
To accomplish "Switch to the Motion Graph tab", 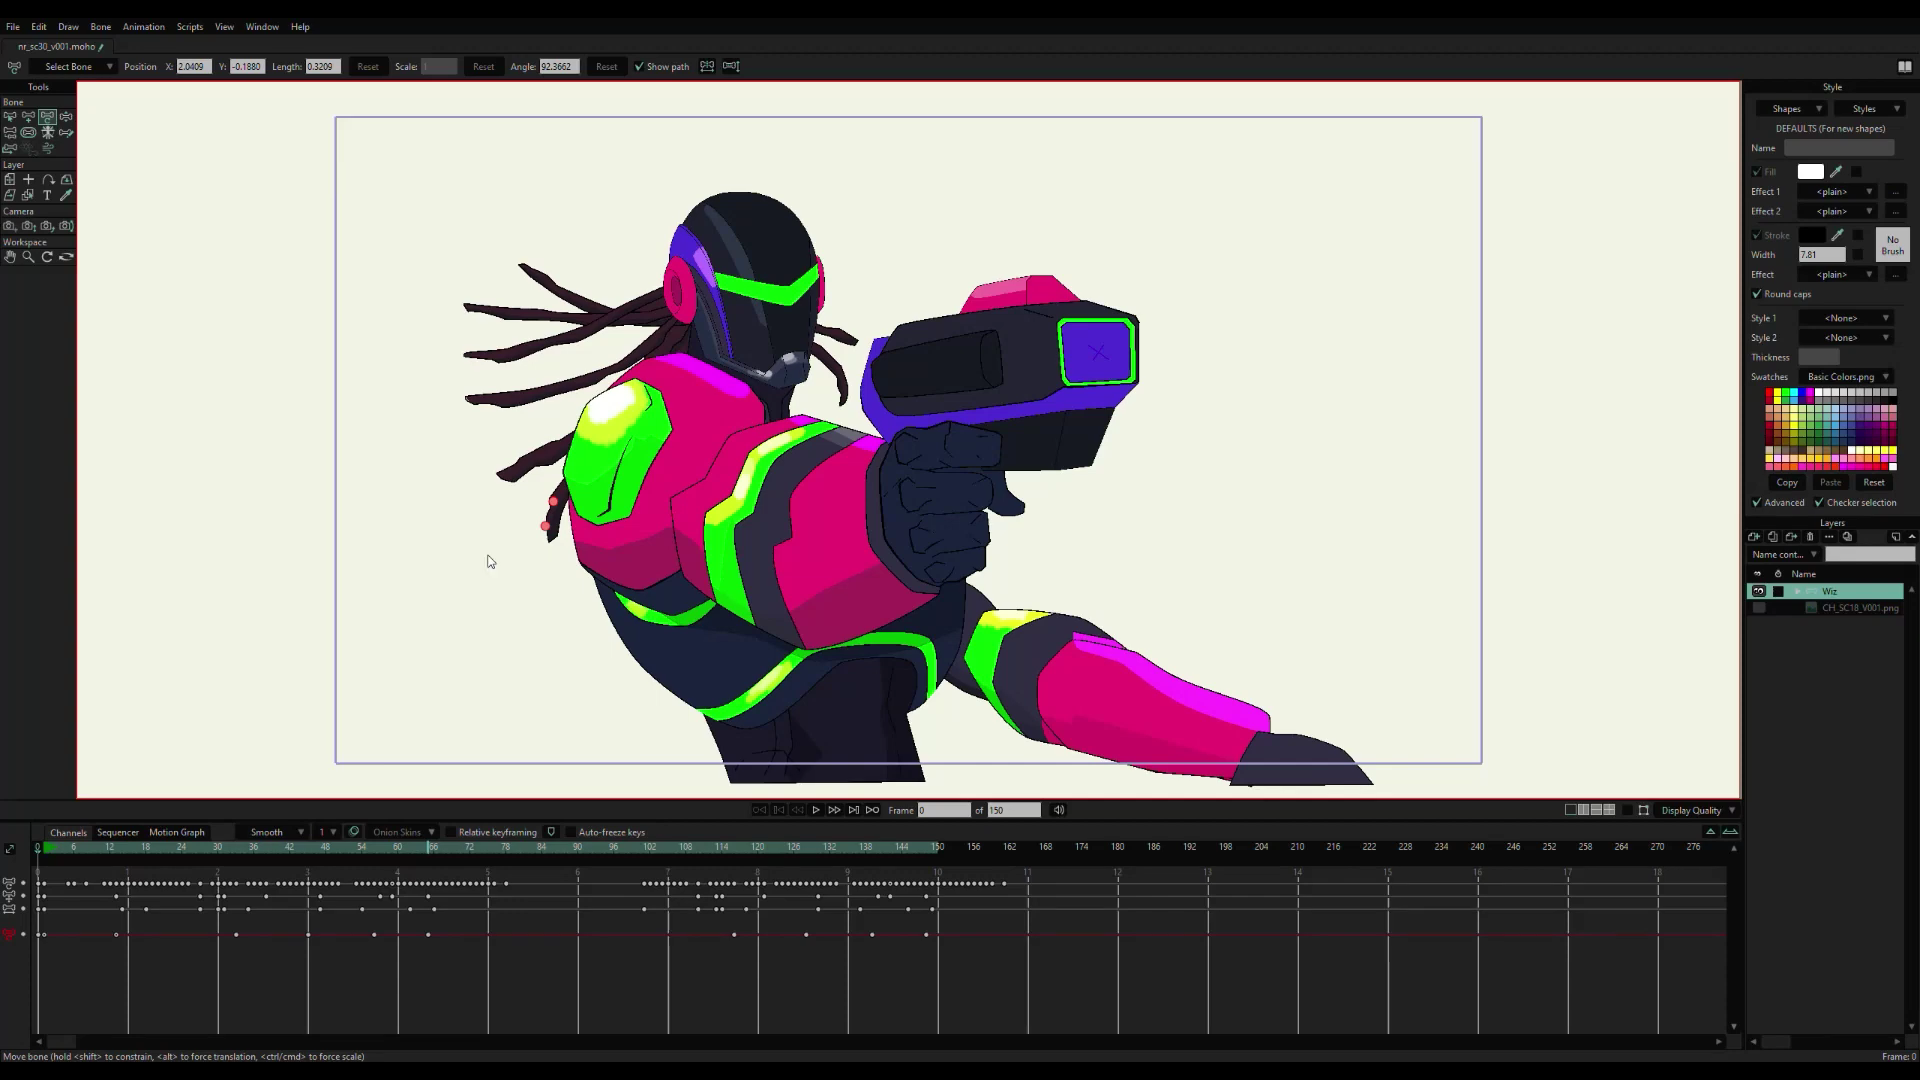I will click(176, 832).
